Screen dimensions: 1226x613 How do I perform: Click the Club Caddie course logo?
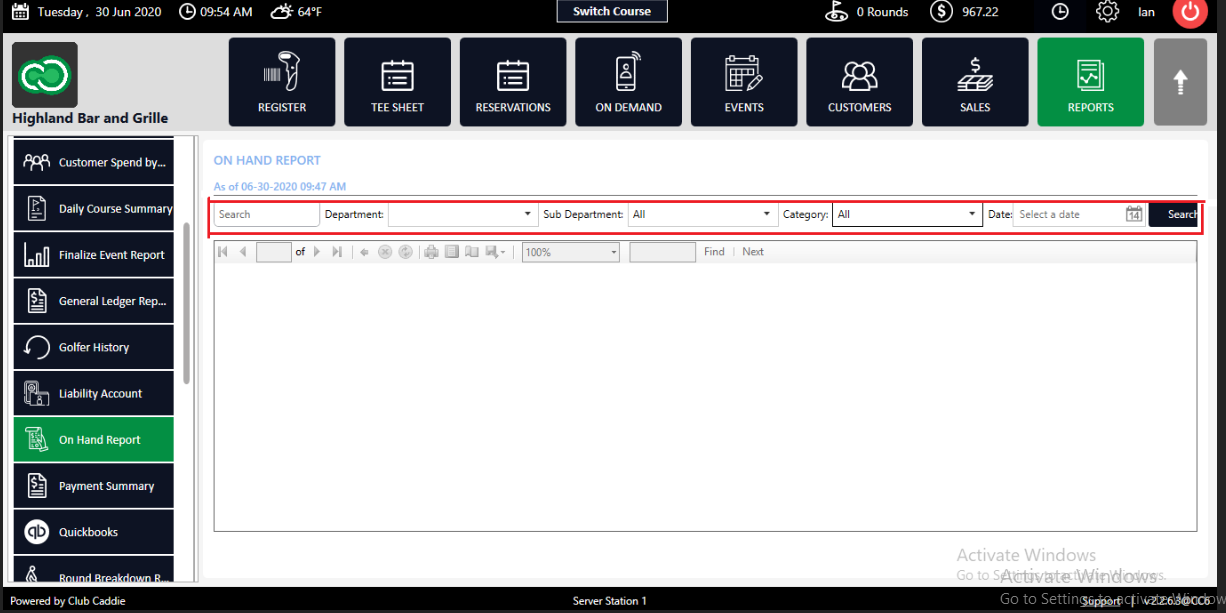click(x=45, y=75)
